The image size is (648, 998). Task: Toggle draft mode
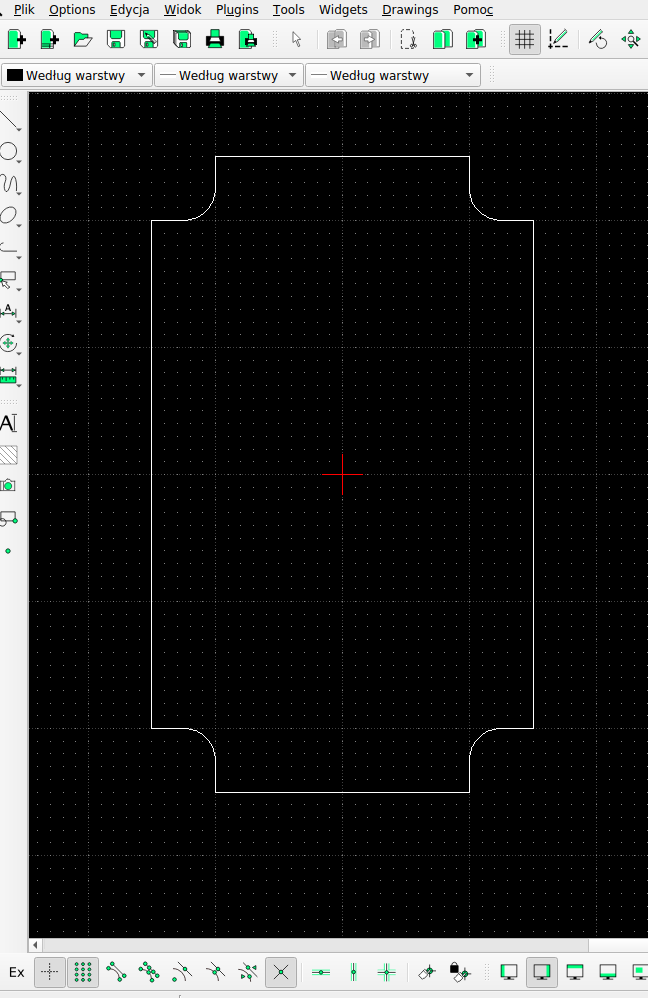[558, 39]
